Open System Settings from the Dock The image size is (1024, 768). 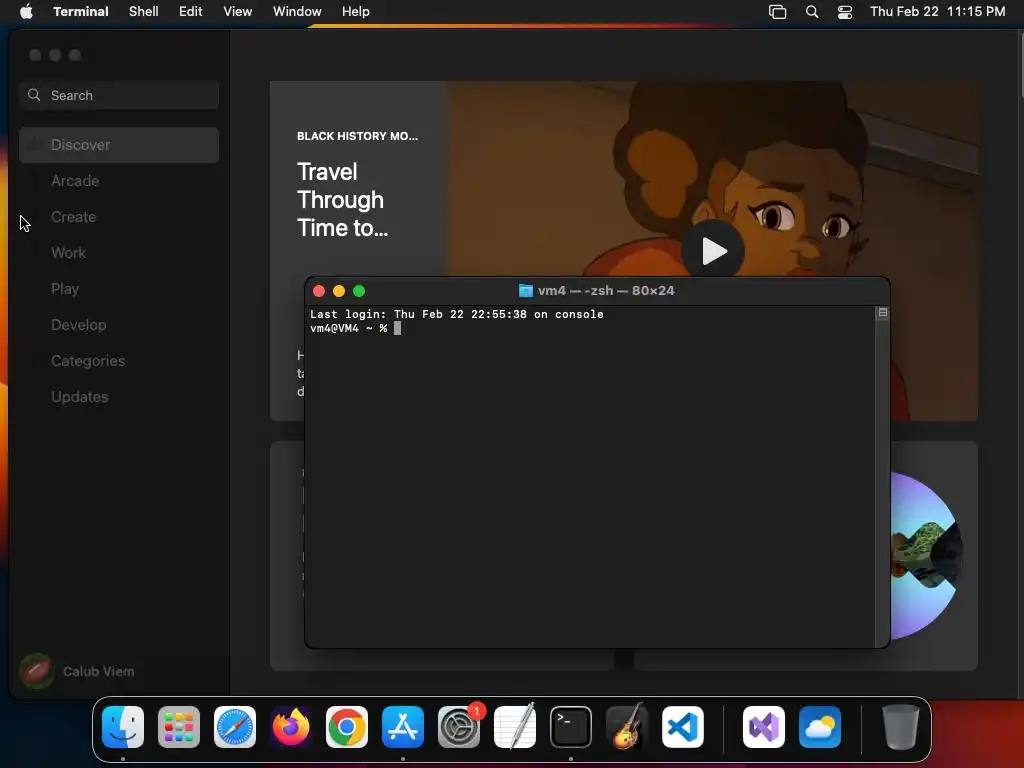click(459, 727)
